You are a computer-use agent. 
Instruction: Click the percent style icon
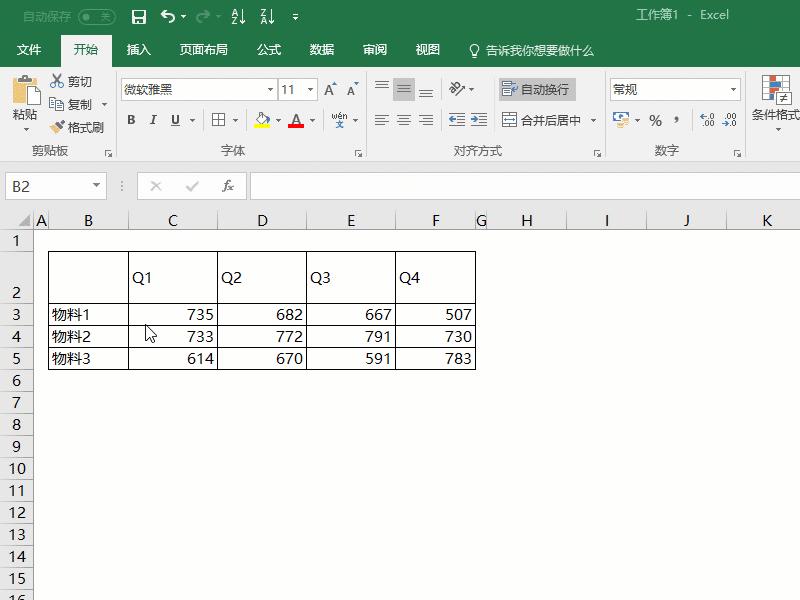[655, 120]
